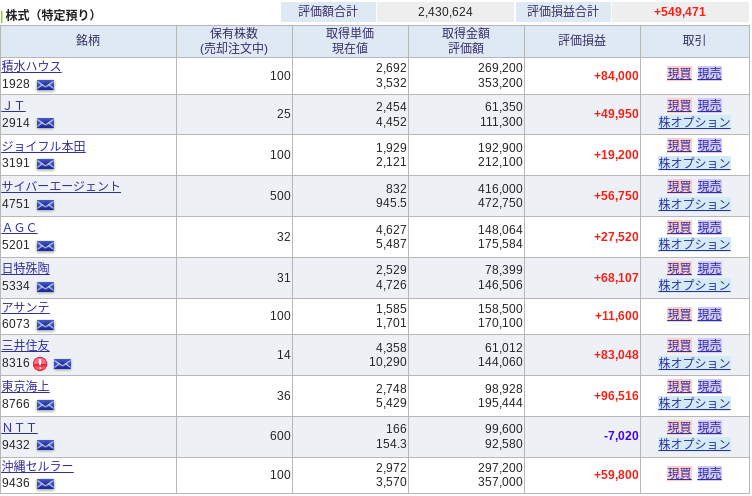This screenshot has width=752, height=496.
Task: Click the total profit value +549,471
Action: pos(680,12)
